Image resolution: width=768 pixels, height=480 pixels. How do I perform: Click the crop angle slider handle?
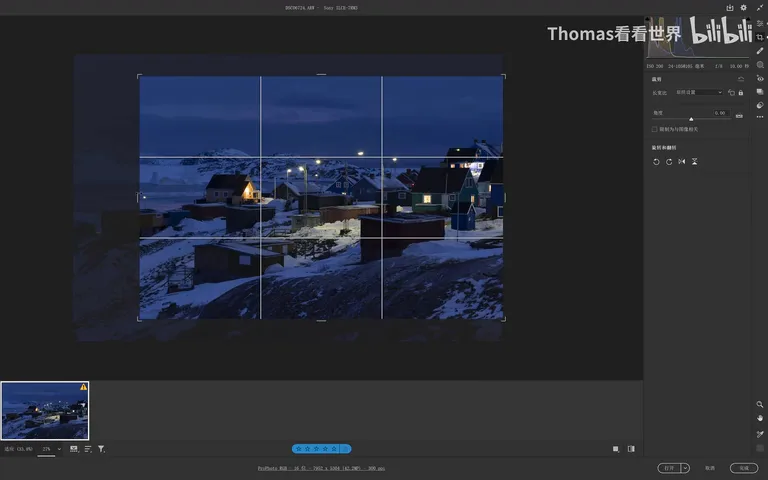[x=691, y=119]
